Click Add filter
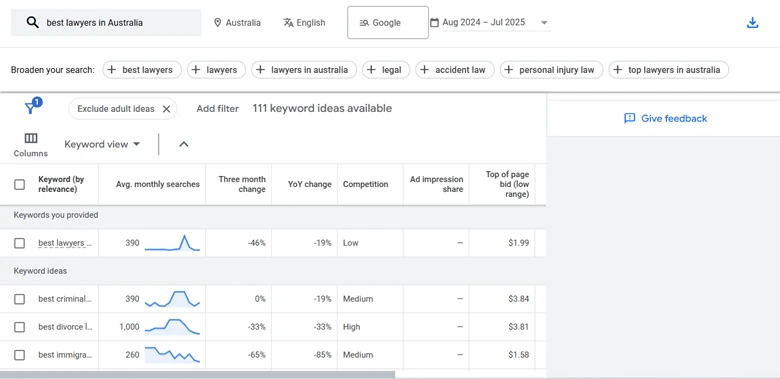 [217, 108]
